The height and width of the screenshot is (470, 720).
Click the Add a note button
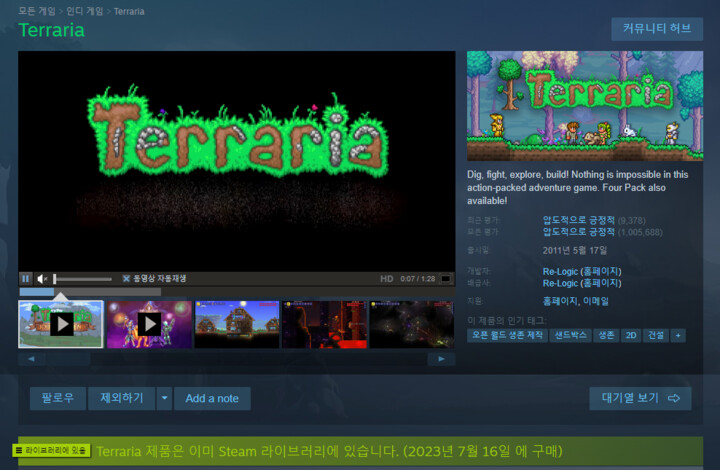coord(212,398)
